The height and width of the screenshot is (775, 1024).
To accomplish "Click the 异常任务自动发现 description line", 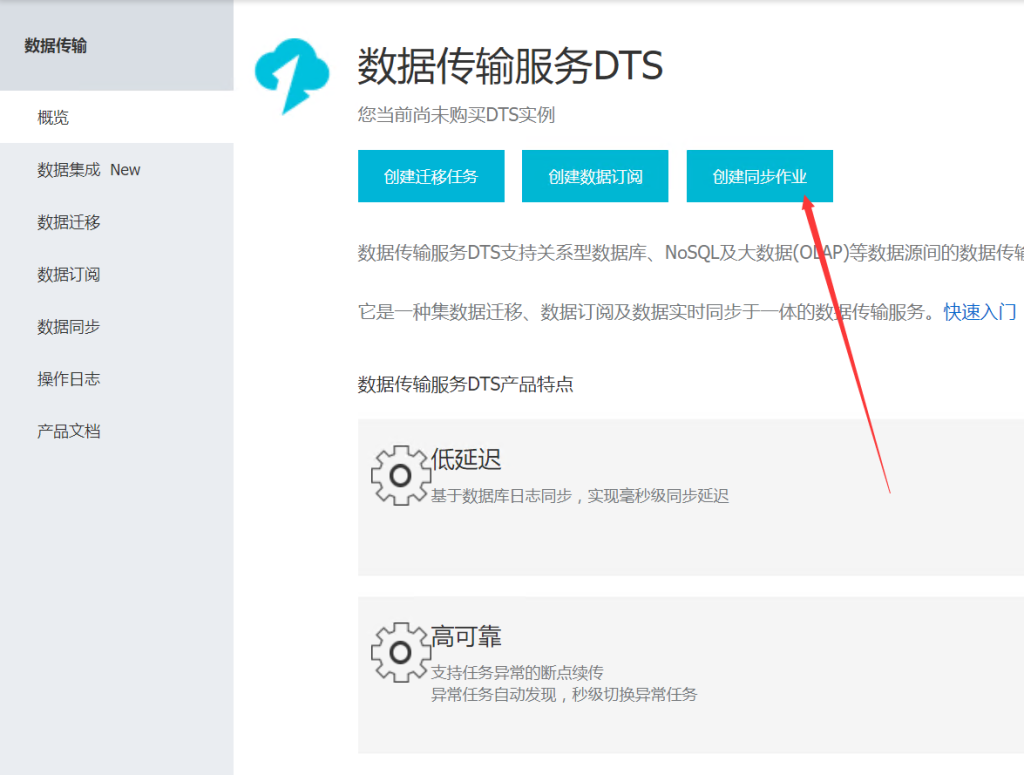I will click(564, 695).
